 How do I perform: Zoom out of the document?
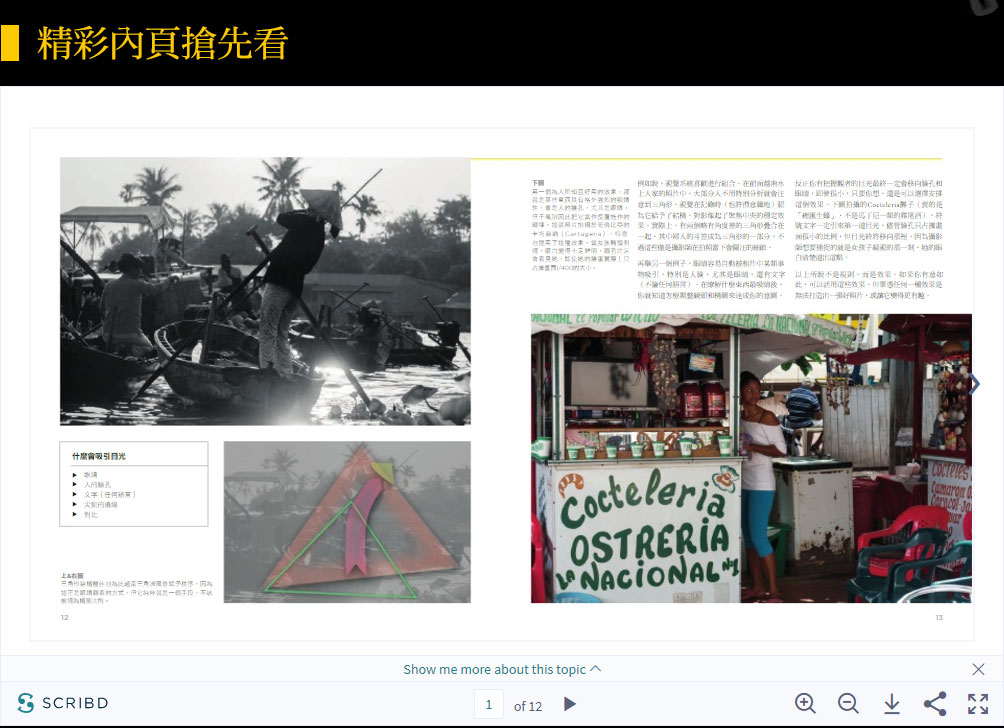click(848, 703)
